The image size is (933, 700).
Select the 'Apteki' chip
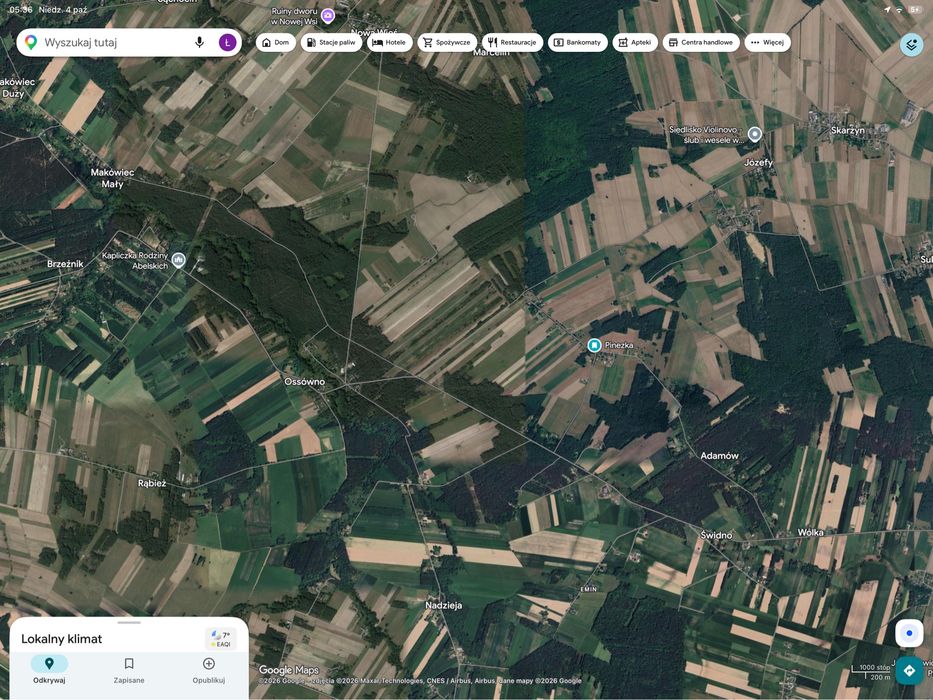[635, 42]
